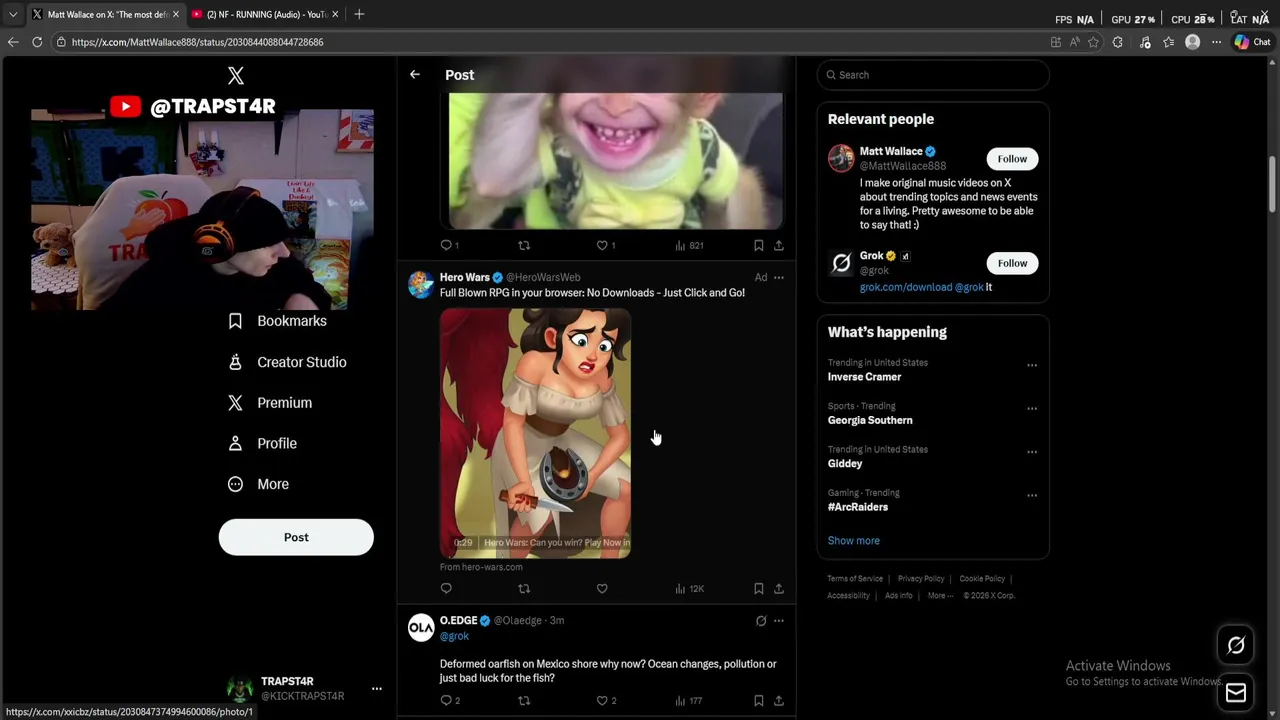The image size is (1280, 720).
Task: Open #ArcRaiders trend options menu
Action: click(1032, 495)
